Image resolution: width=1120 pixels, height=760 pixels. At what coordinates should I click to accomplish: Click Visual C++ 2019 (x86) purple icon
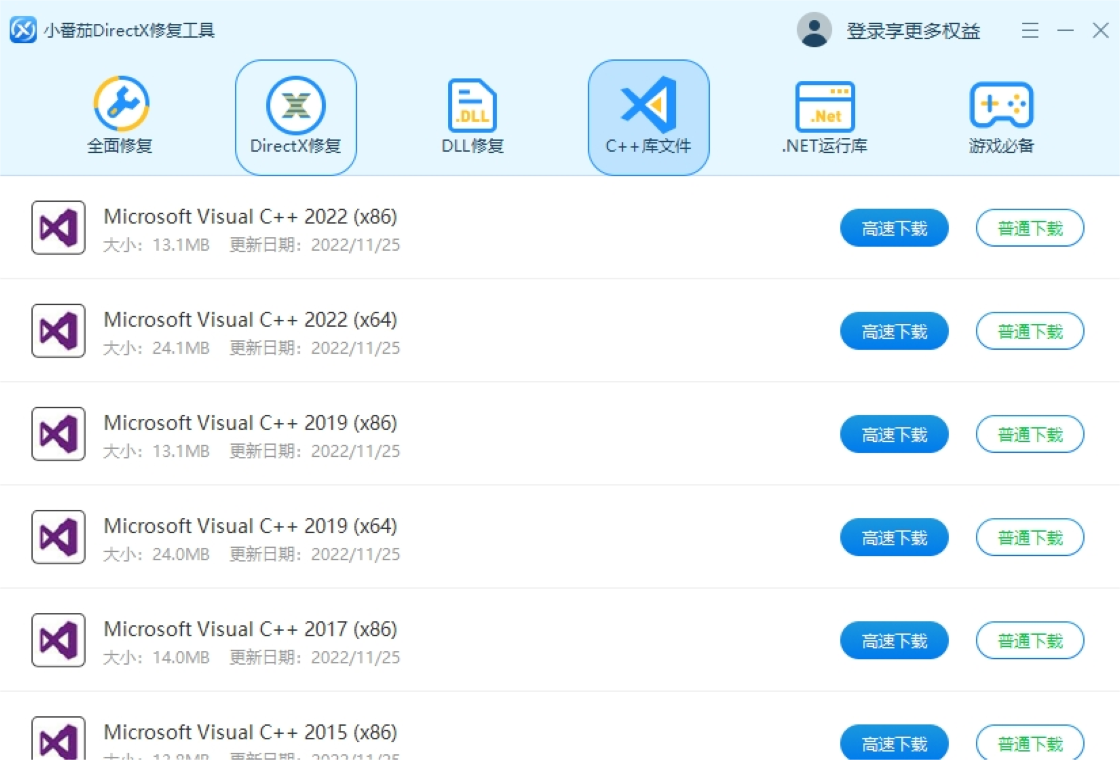click(x=59, y=434)
